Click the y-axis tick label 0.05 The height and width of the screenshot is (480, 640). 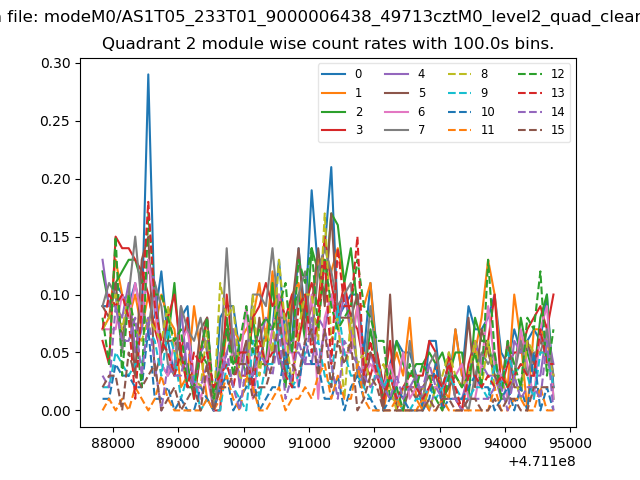click(56, 353)
